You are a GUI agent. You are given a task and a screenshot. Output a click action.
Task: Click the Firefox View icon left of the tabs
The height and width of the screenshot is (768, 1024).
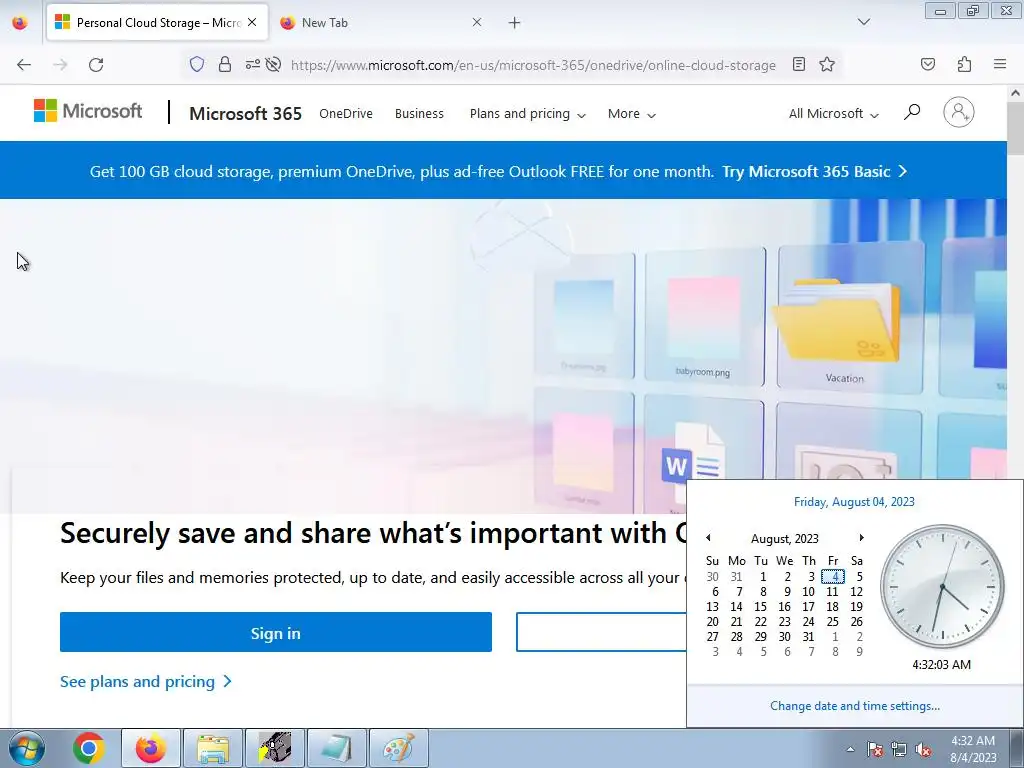click(20, 22)
